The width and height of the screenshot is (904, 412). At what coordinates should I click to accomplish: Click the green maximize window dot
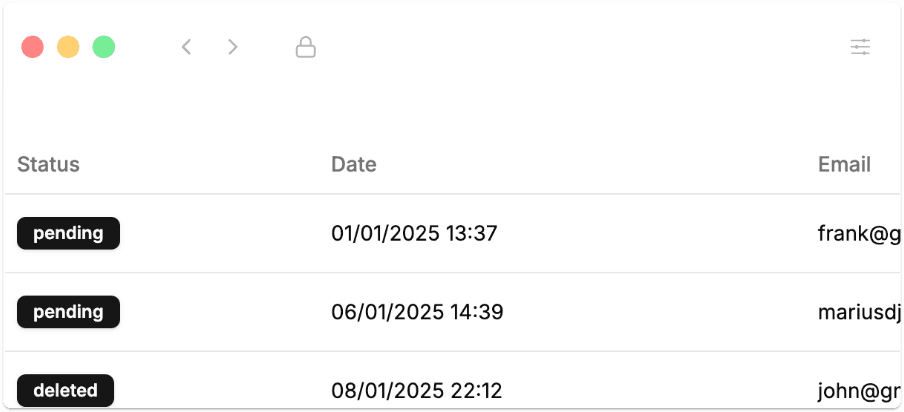104,47
